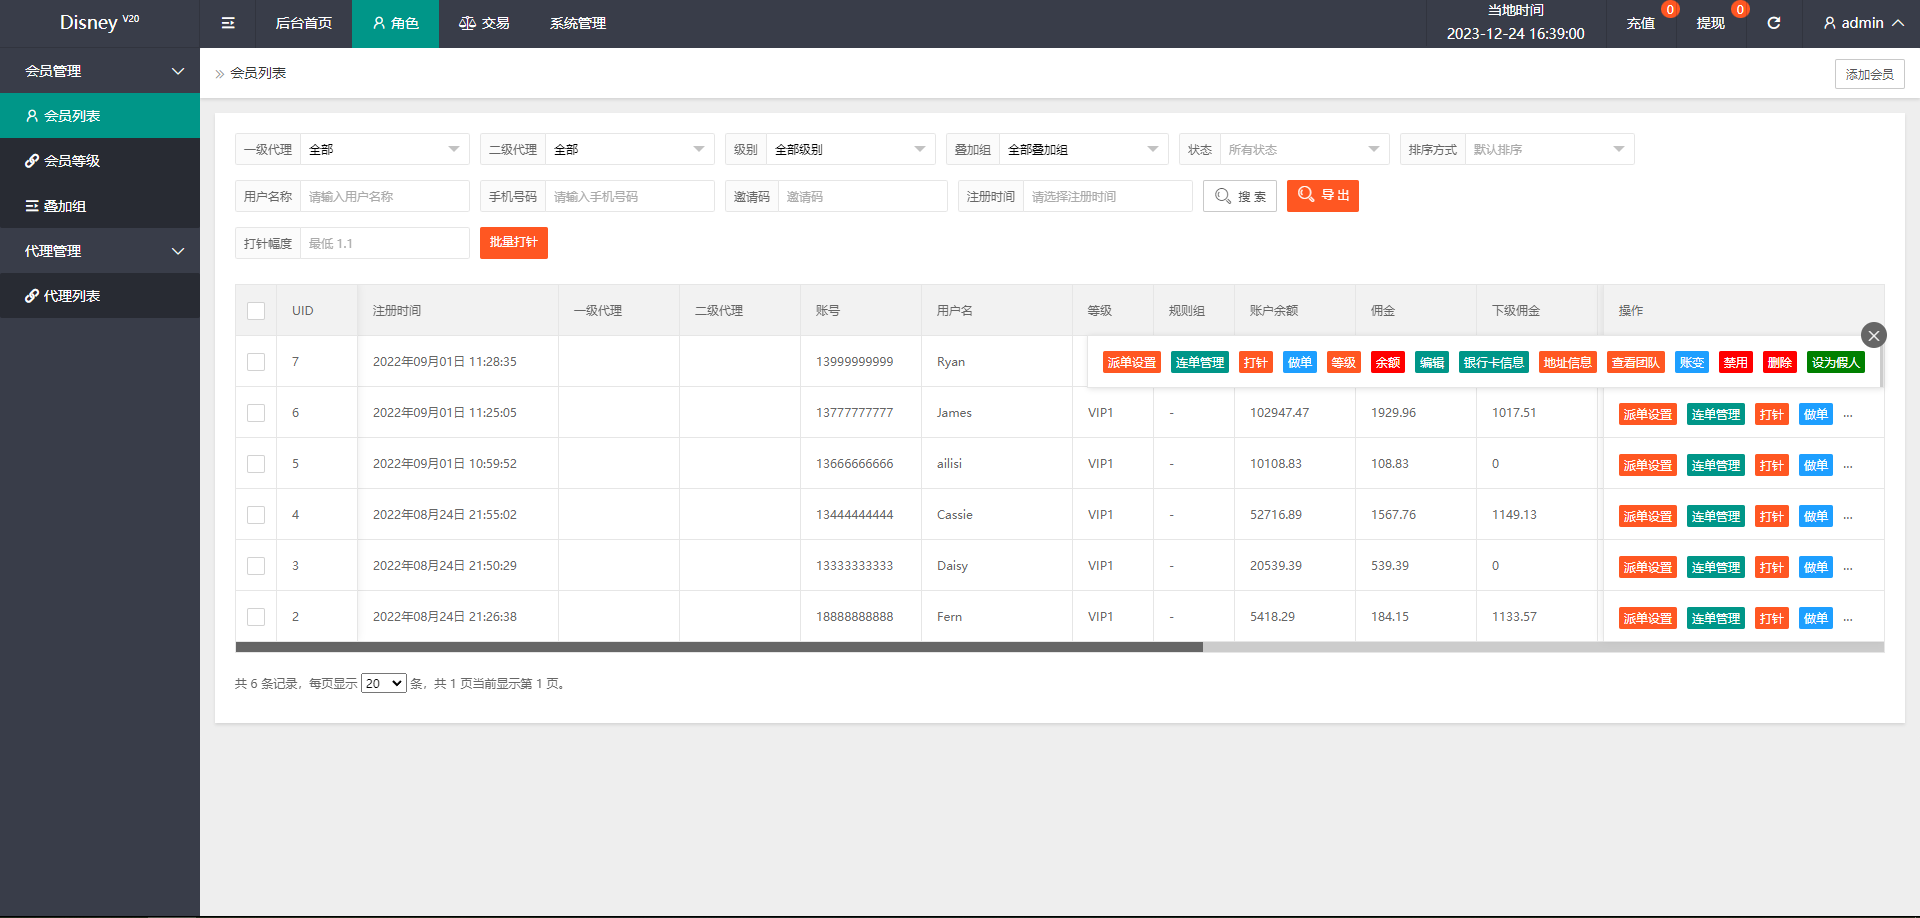Open the 系统管理 top menu
Screen dimensions: 1920x918
pos(577,23)
